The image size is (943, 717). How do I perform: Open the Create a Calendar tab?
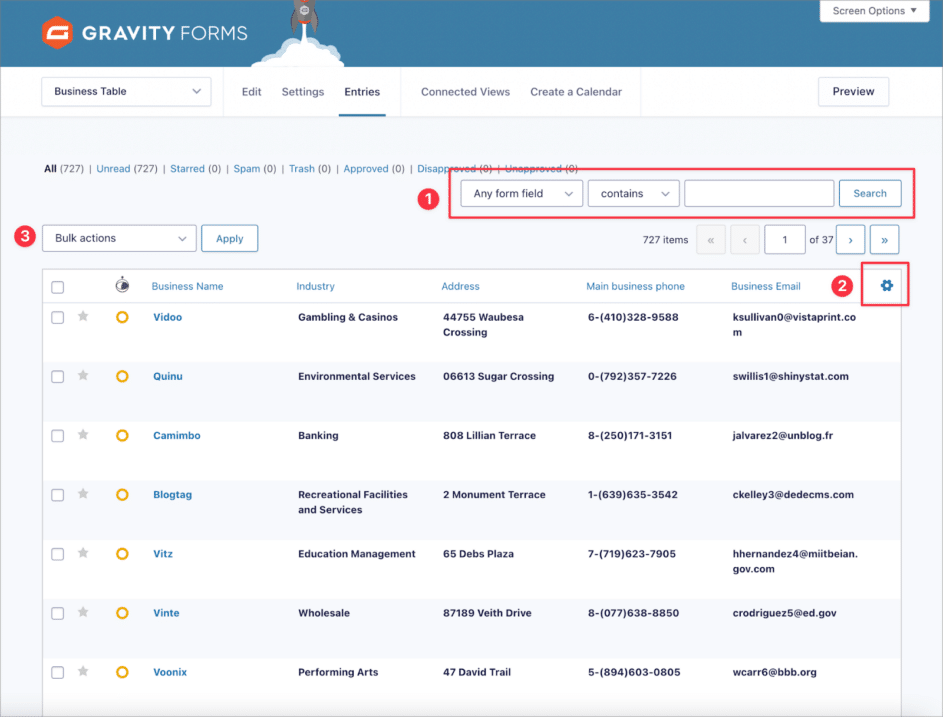(576, 91)
